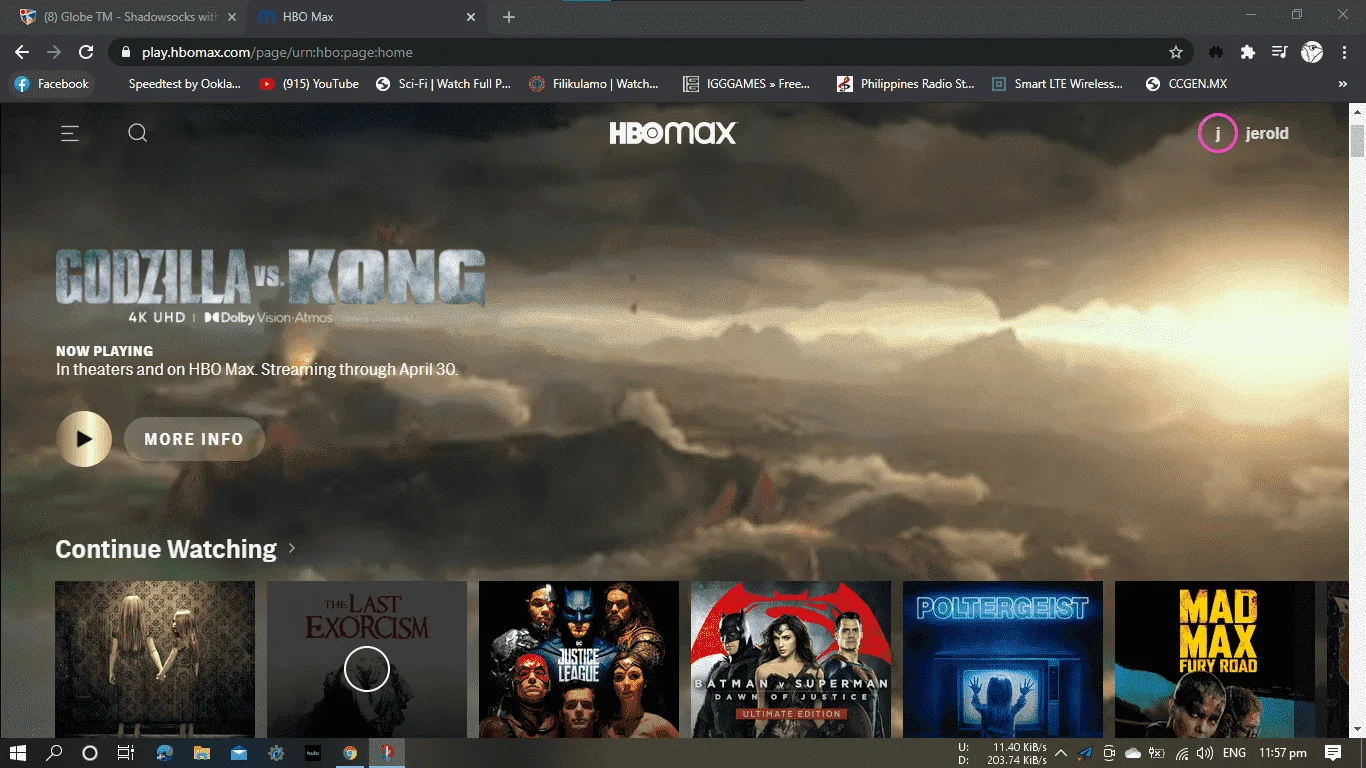Viewport: 1366px width, 768px height.
Task: Open the Mad Max Fury Road thumbnail
Action: point(1215,660)
